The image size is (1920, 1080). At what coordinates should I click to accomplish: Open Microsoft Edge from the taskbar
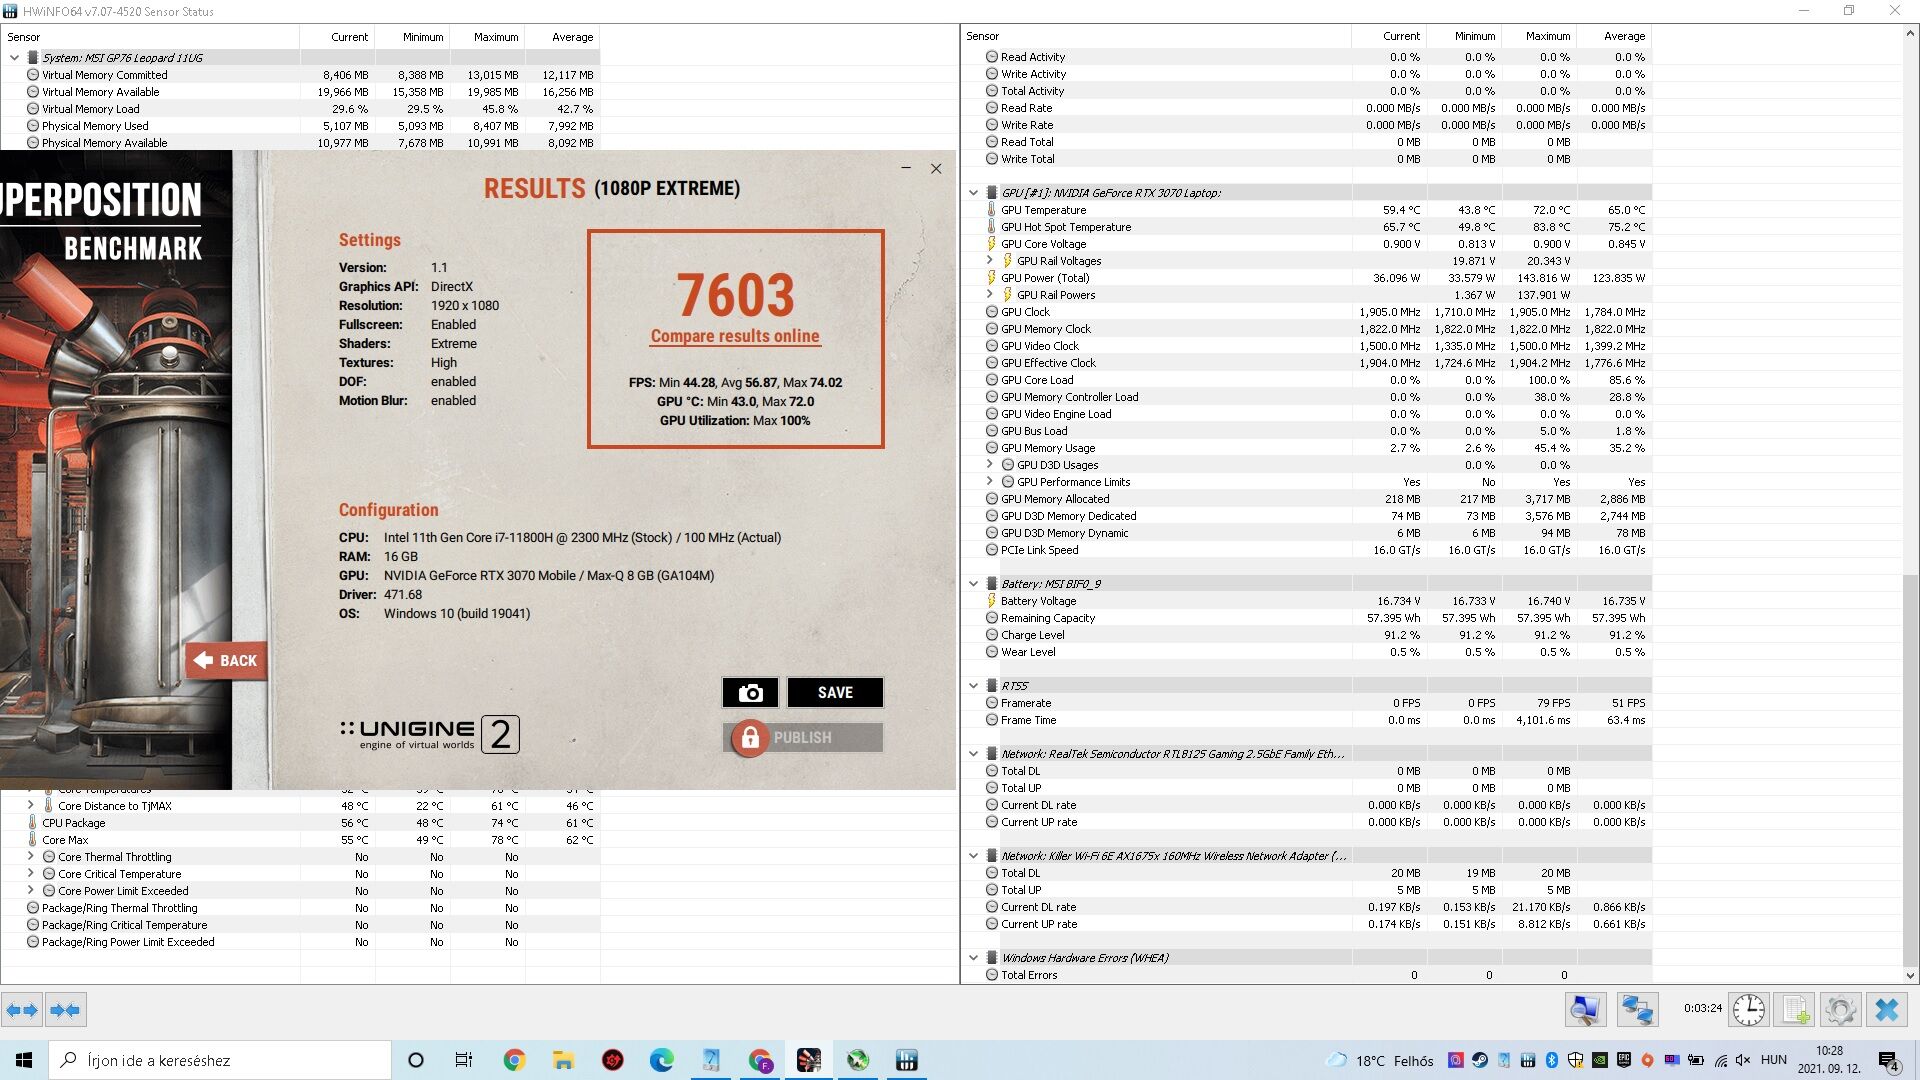click(x=661, y=1060)
